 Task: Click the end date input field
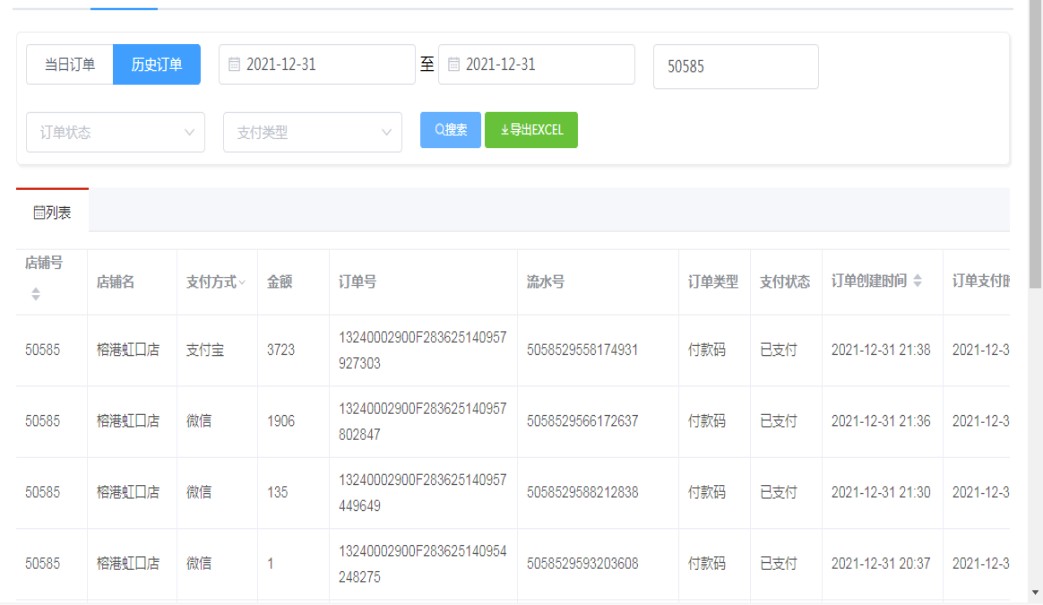click(x=545, y=65)
